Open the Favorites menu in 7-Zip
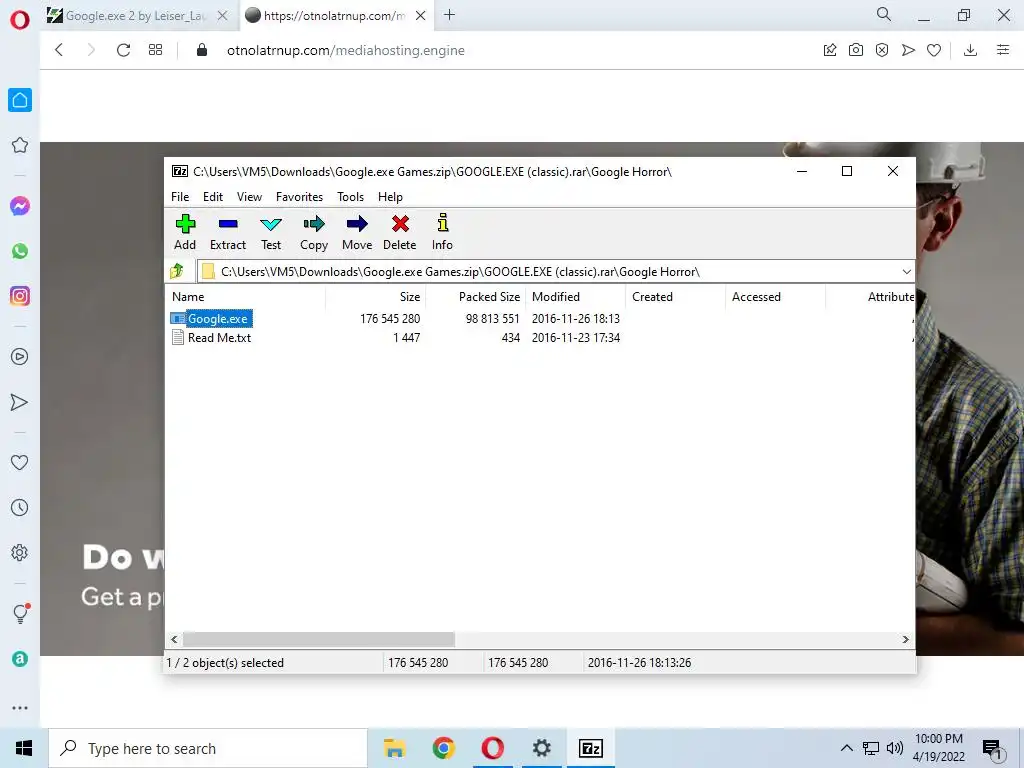This screenshot has width=1024, height=768. (x=299, y=197)
